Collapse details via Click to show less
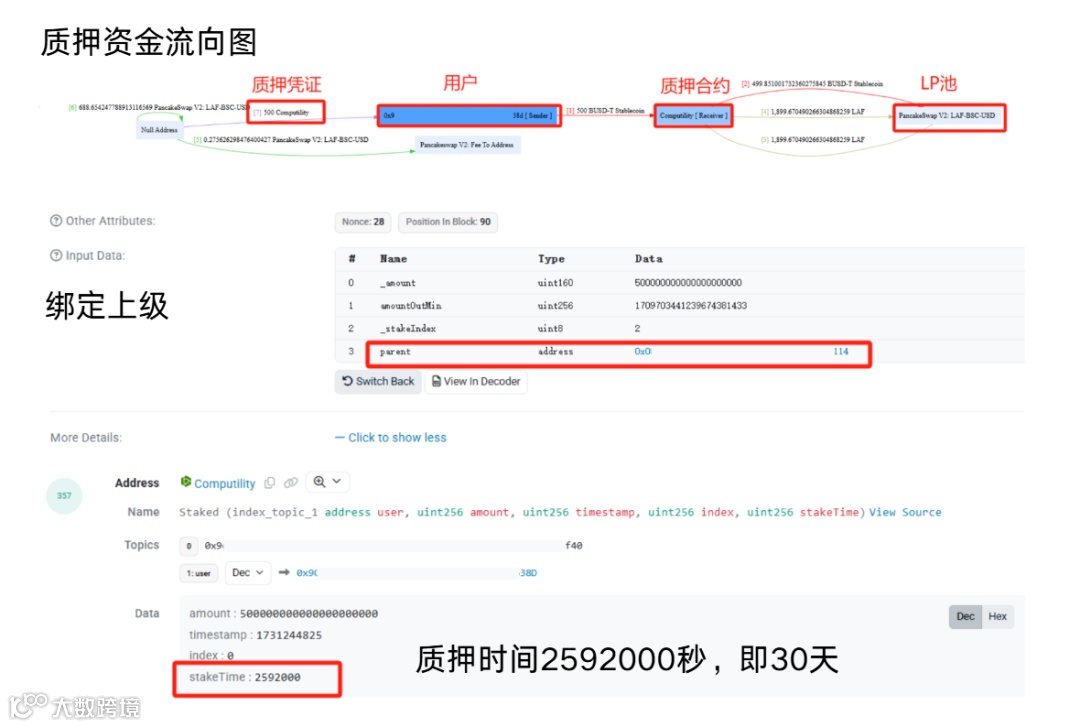Image resolution: width=1080 pixels, height=727 pixels. (x=391, y=438)
